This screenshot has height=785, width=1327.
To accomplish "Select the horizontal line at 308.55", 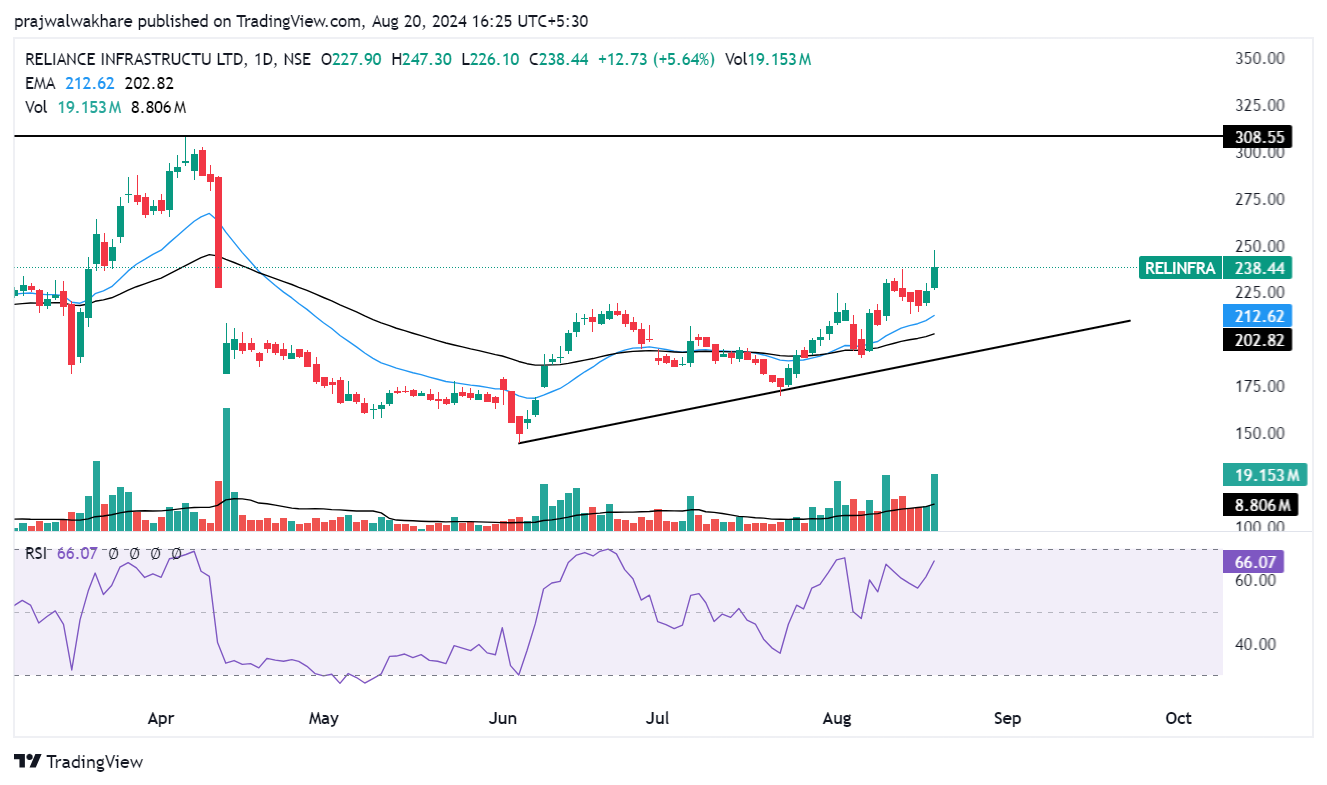I will 618,135.
